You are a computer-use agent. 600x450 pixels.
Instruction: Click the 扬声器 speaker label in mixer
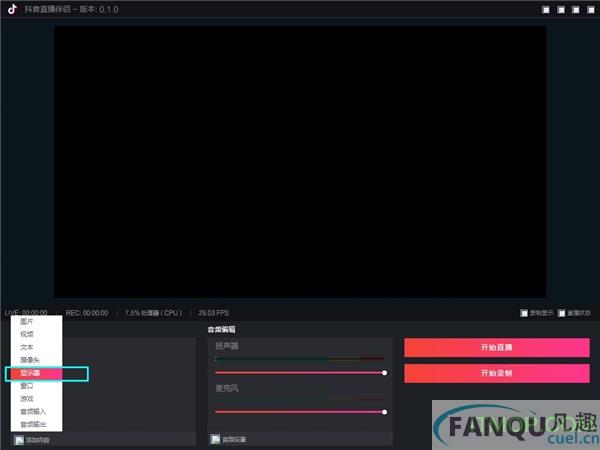[227, 346]
